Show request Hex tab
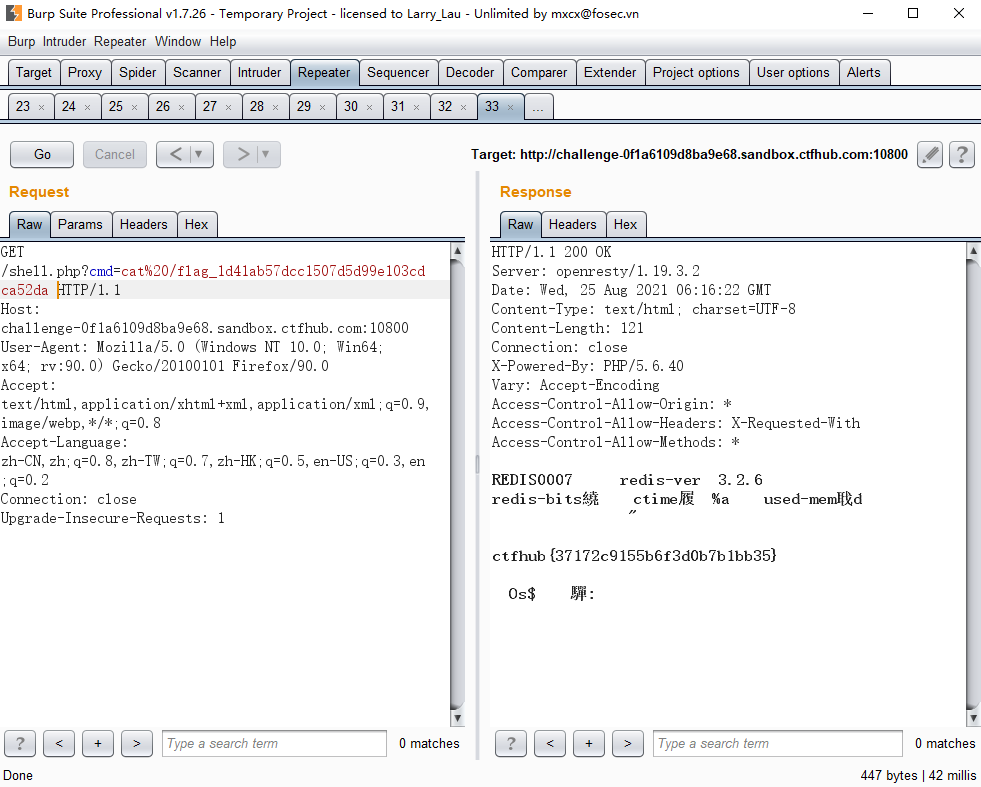Image resolution: width=981 pixels, height=787 pixels. tap(196, 225)
